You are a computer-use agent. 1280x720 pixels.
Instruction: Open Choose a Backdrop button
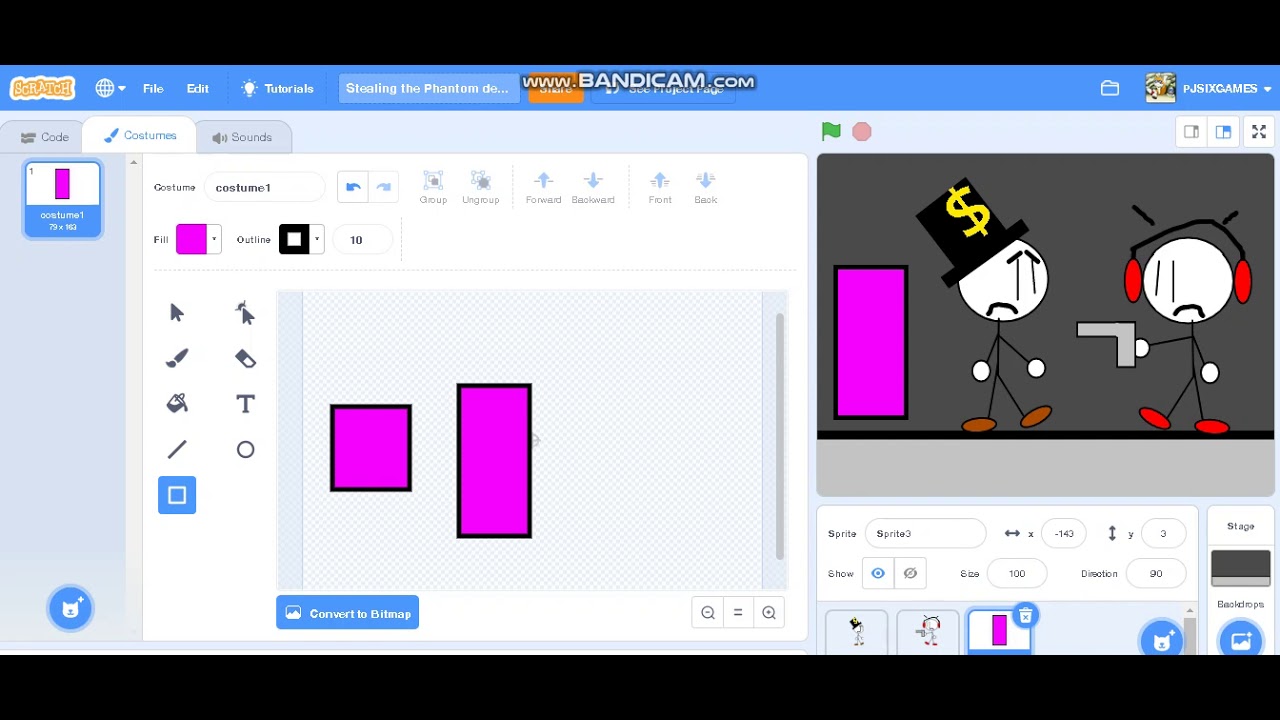1241,641
